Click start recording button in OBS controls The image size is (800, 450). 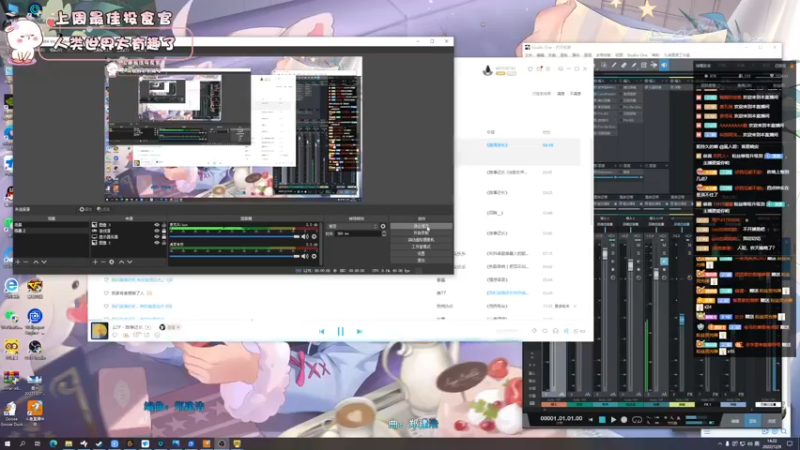coord(421,233)
